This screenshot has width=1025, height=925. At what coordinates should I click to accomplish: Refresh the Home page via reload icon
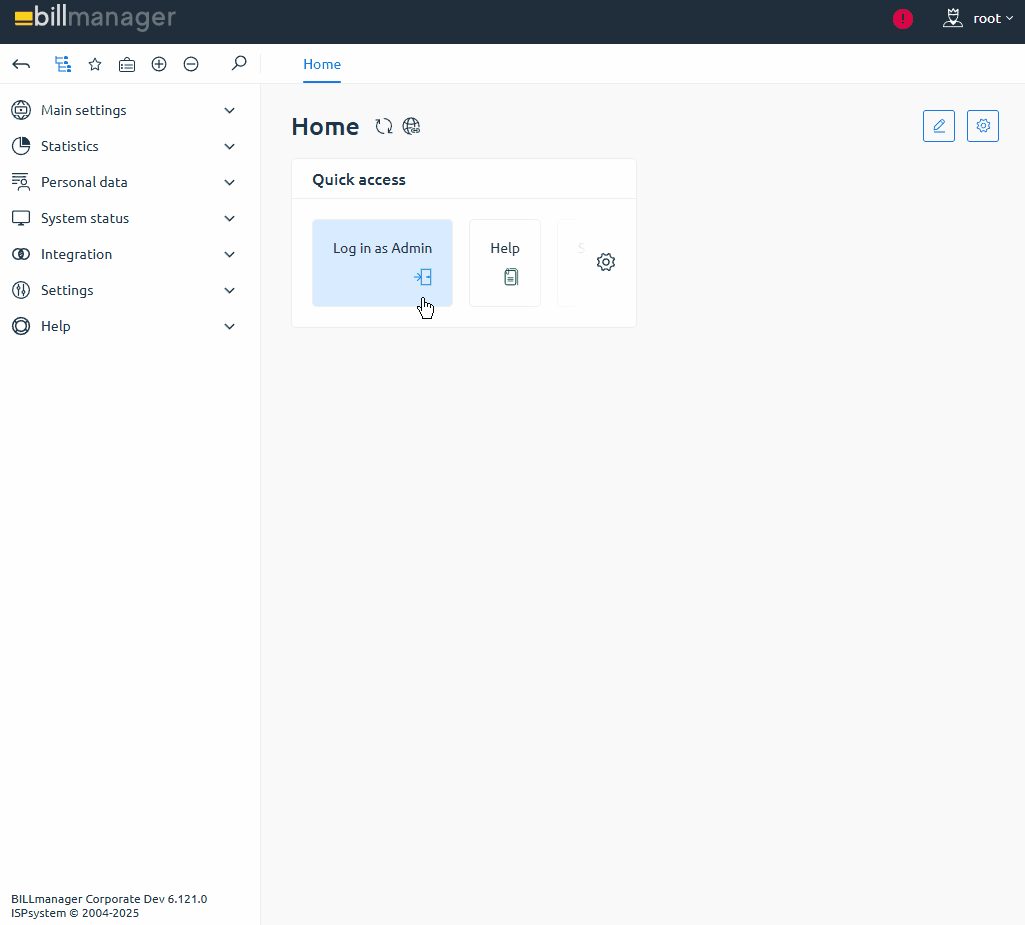(x=384, y=126)
